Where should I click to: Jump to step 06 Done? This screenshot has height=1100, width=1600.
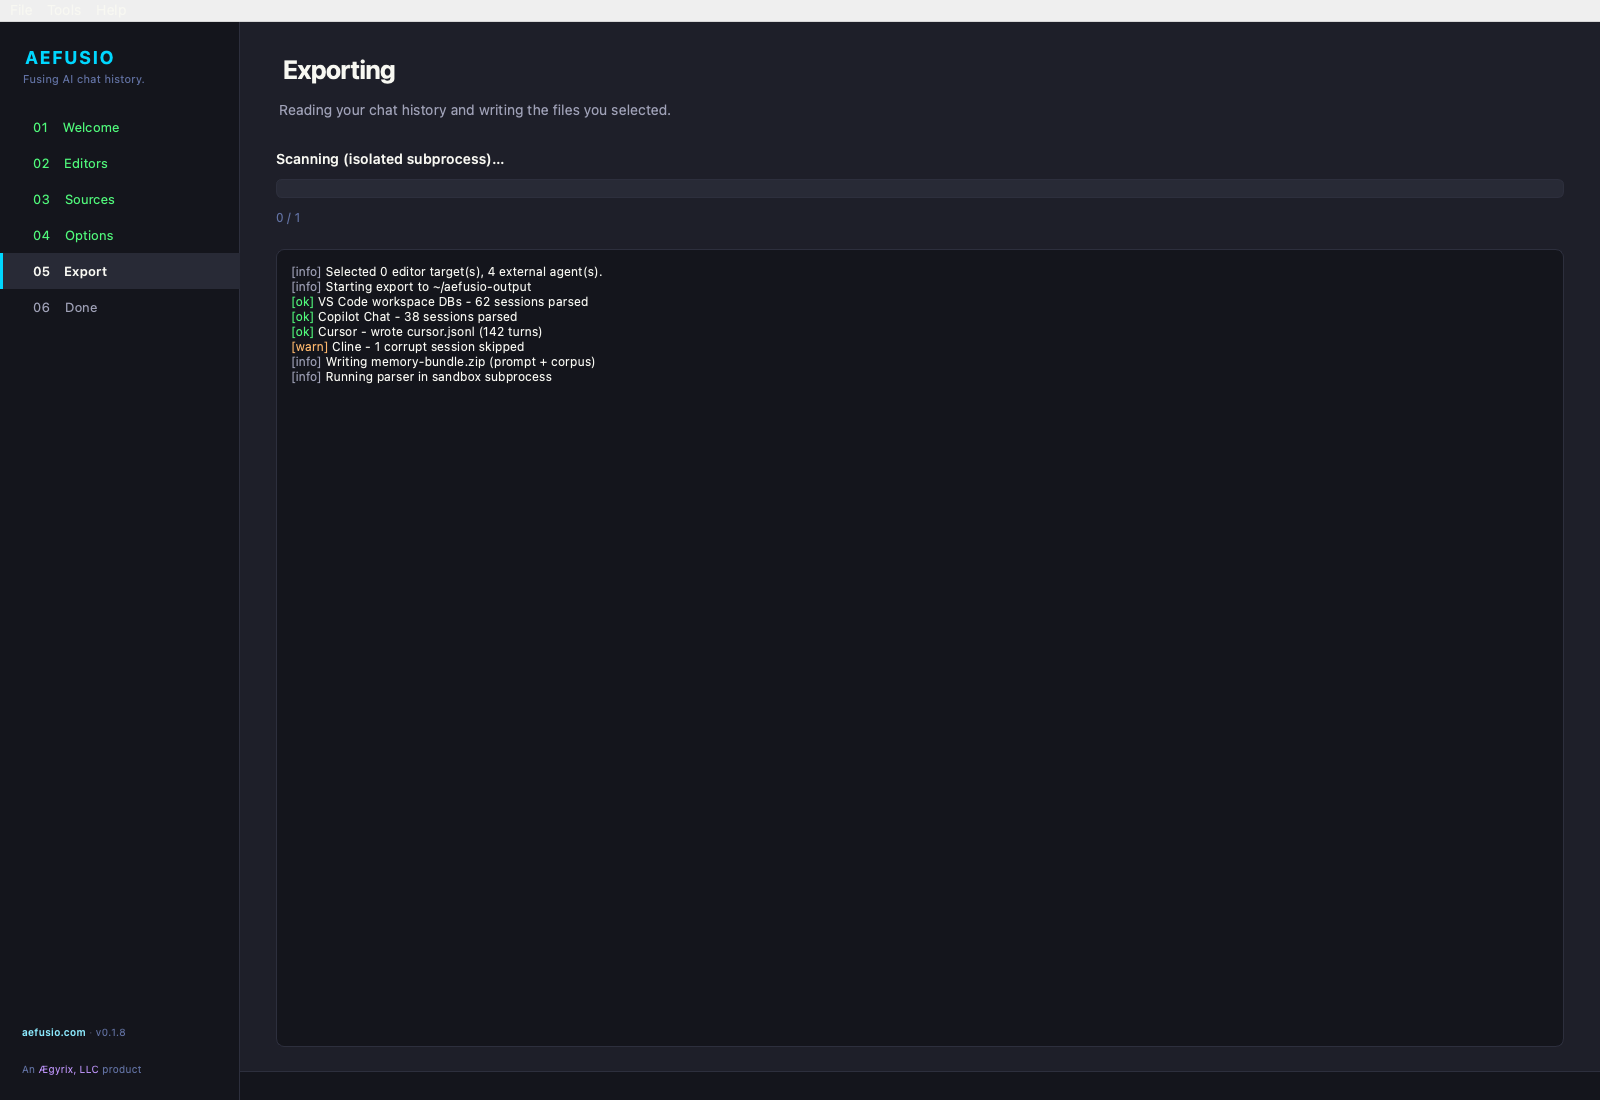(x=80, y=307)
